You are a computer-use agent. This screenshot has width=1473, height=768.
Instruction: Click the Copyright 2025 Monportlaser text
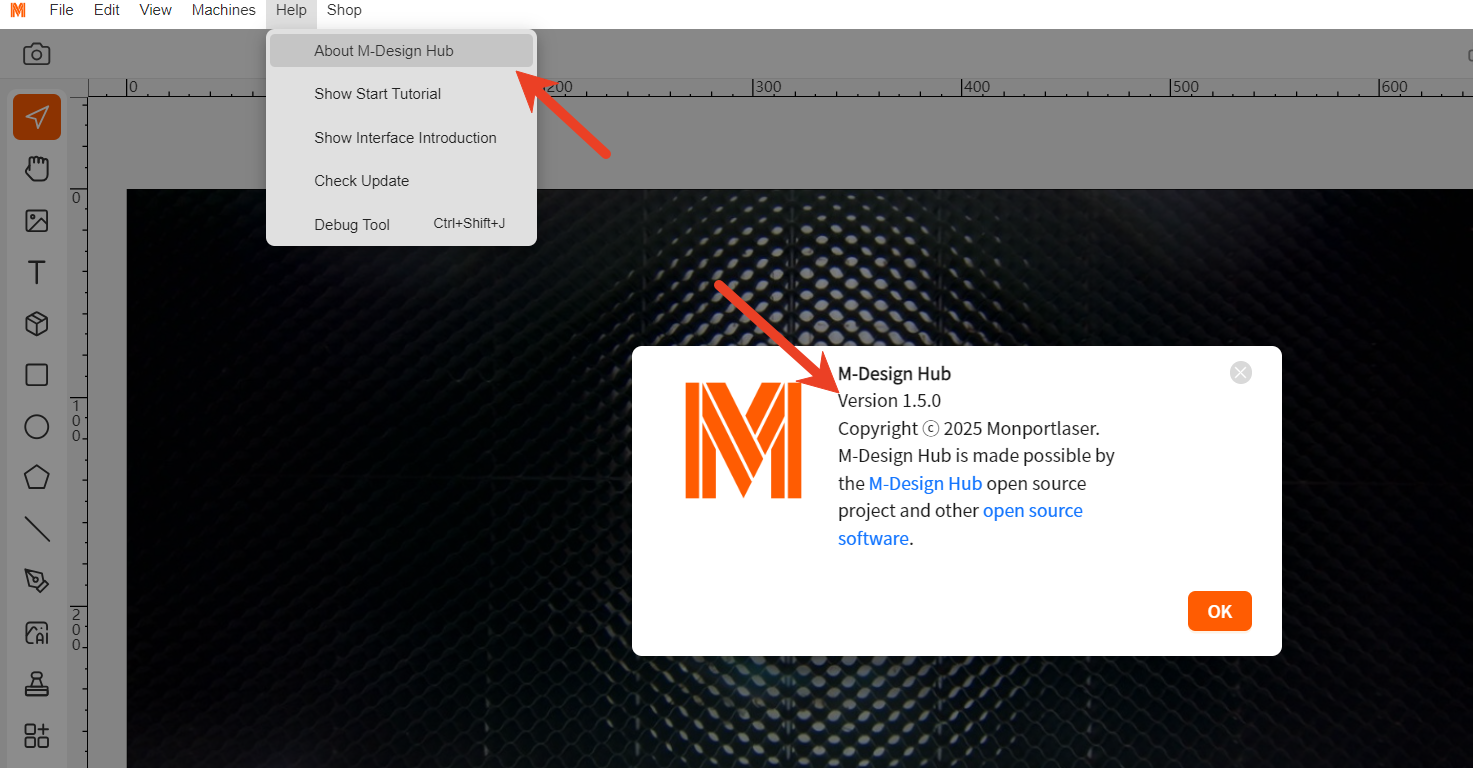(968, 429)
